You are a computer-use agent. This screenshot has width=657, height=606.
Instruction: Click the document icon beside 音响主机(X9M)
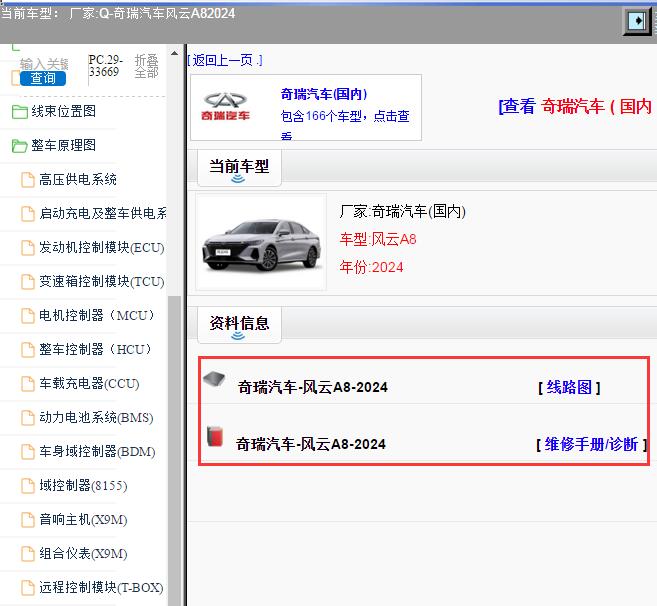[x=28, y=520]
